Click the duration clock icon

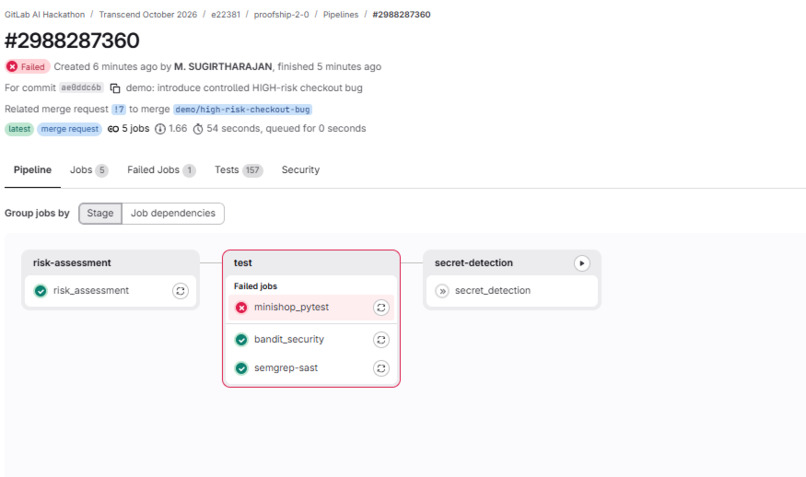pyautogui.click(x=198, y=129)
